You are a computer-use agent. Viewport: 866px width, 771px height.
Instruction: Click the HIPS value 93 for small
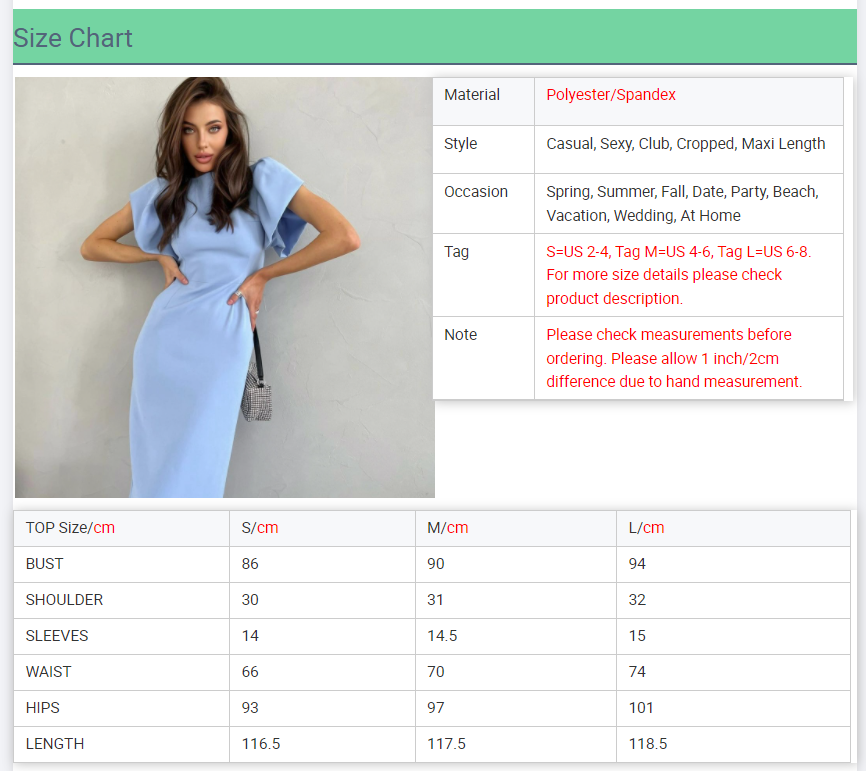[x=250, y=708]
